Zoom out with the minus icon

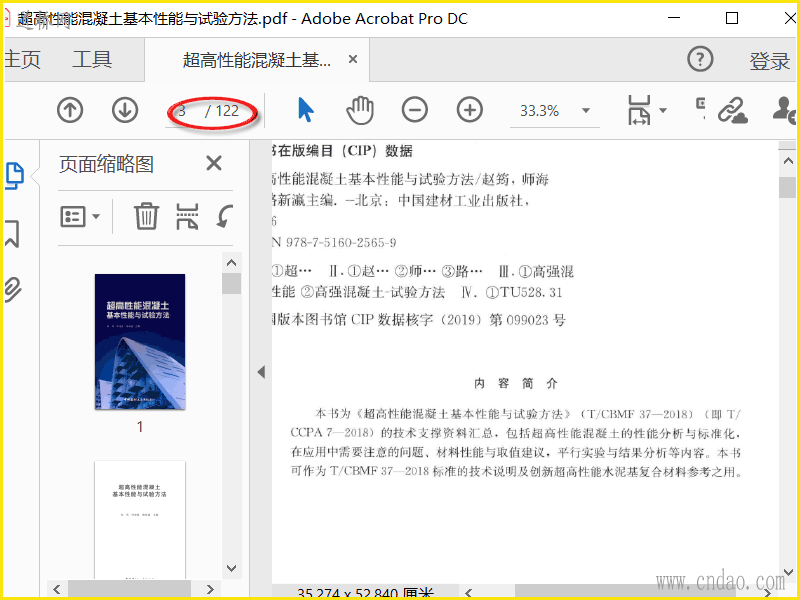(414, 110)
